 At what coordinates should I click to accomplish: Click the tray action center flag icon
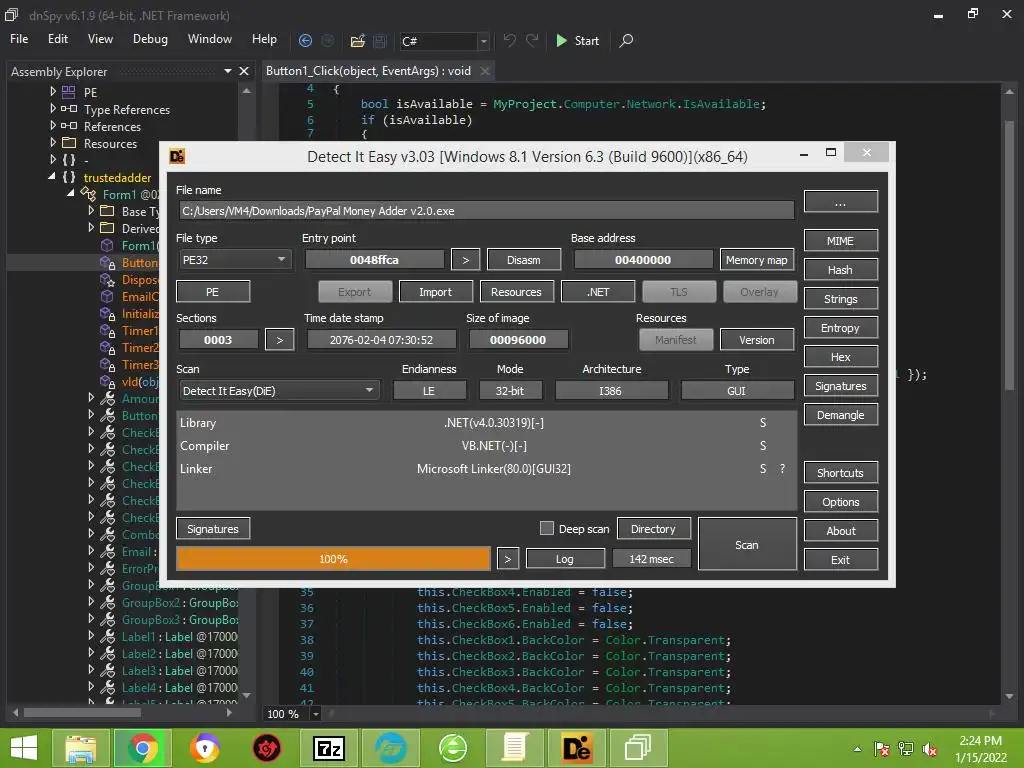[882, 749]
